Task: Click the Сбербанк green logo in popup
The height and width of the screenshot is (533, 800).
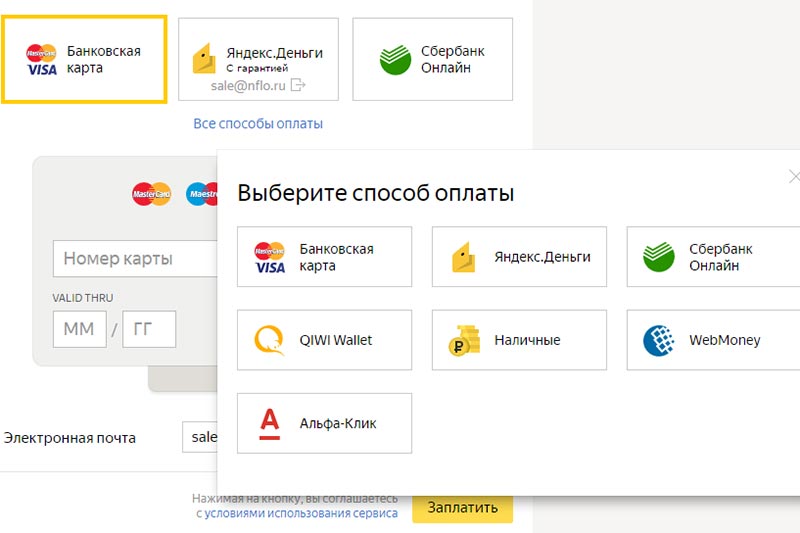Action: (659, 257)
